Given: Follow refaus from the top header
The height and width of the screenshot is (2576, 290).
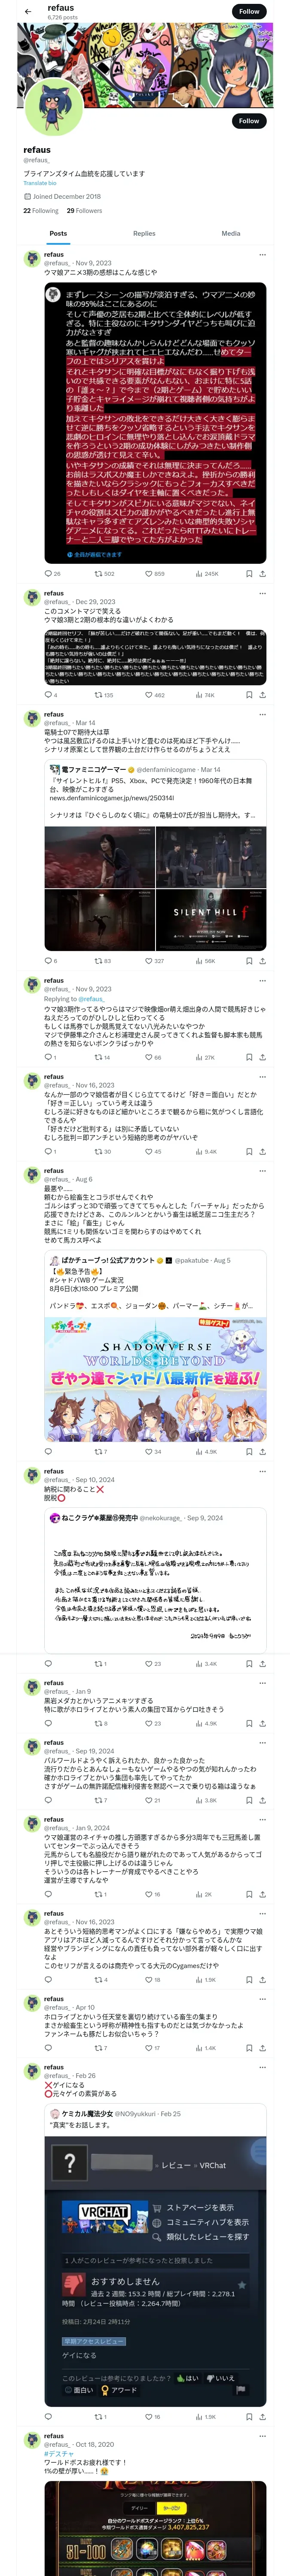Looking at the screenshot, I should (x=249, y=11).
